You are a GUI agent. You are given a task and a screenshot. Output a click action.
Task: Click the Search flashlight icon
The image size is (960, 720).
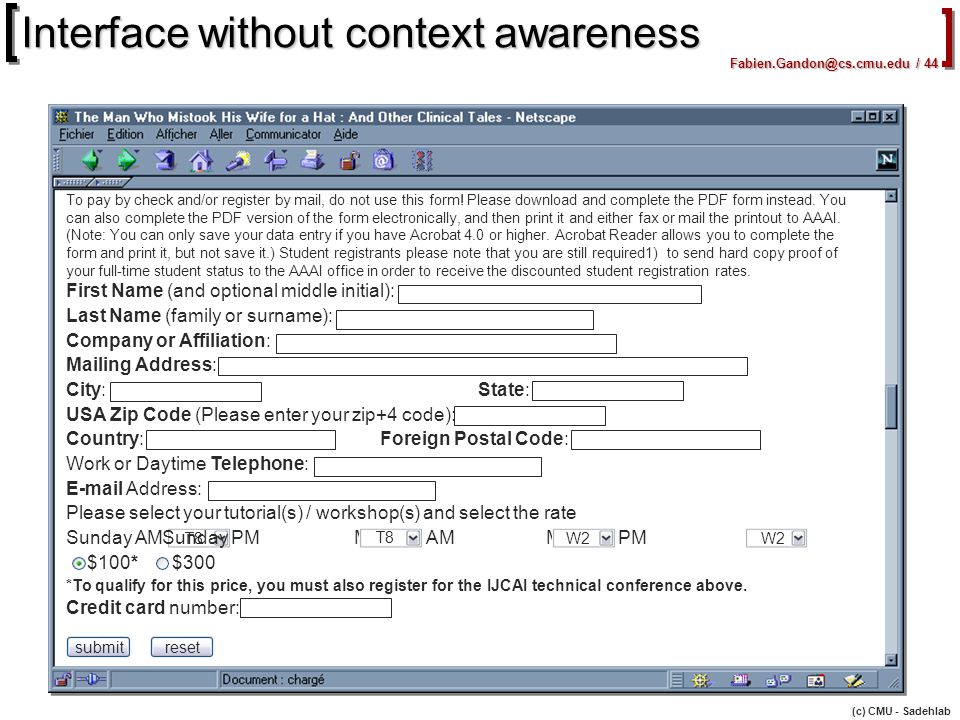tap(238, 161)
